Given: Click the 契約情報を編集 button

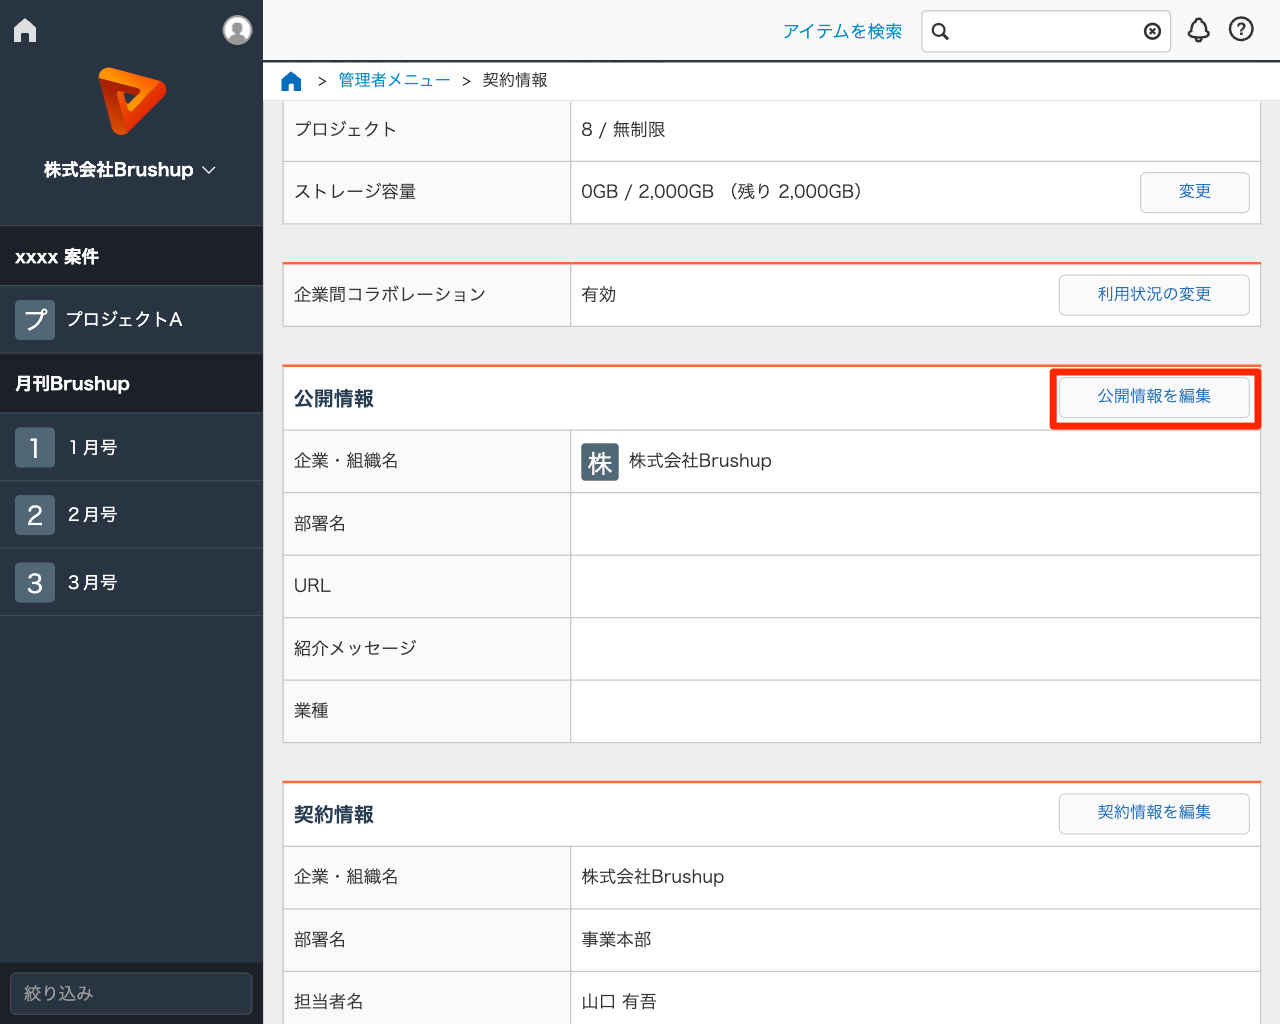Looking at the screenshot, I should pyautogui.click(x=1154, y=813).
